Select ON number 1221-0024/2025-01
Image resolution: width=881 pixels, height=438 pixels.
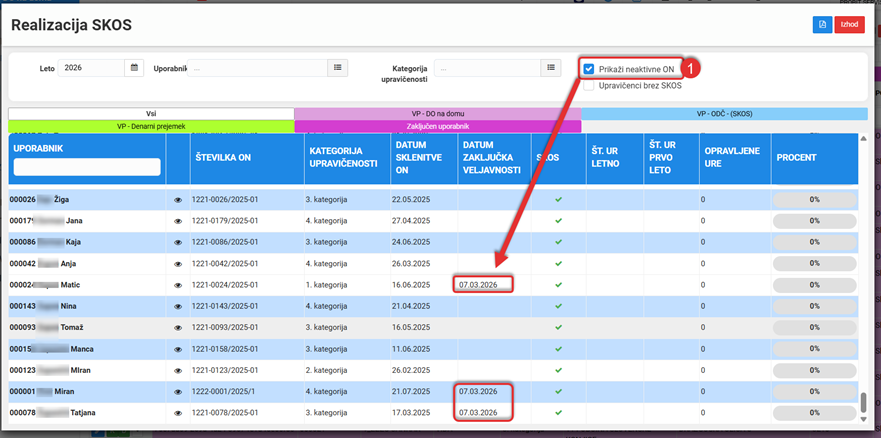(x=225, y=285)
